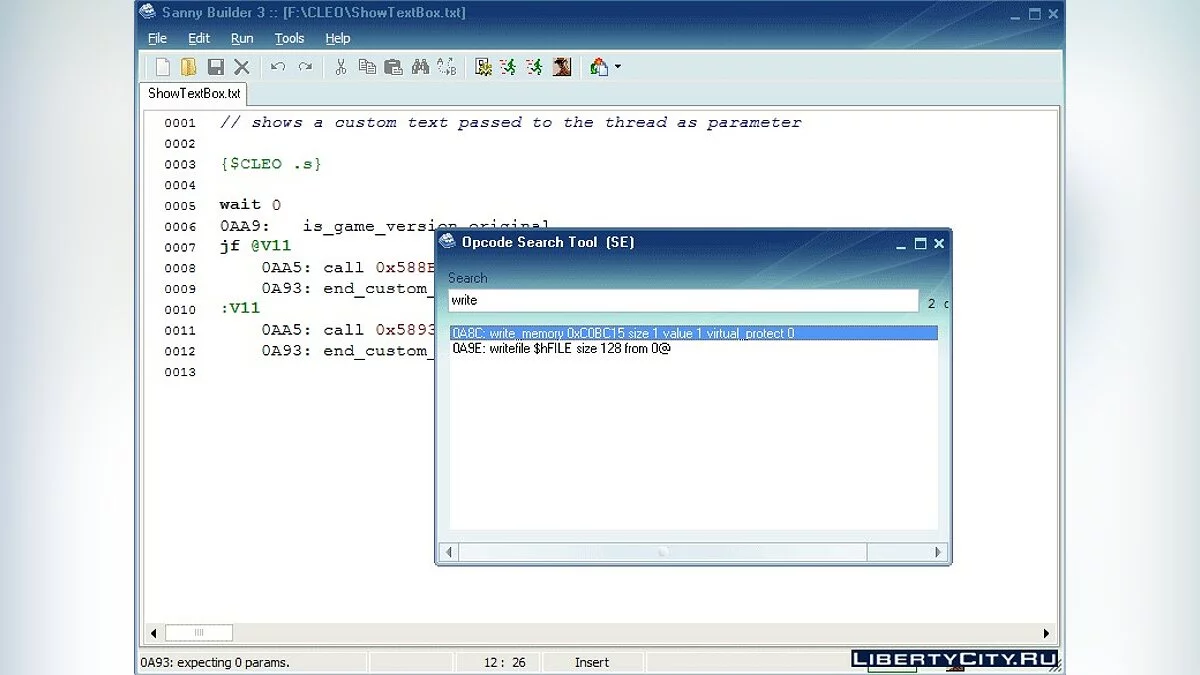1200x675 pixels.
Task: Click the Open folder toolbar icon
Action: point(188,67)
